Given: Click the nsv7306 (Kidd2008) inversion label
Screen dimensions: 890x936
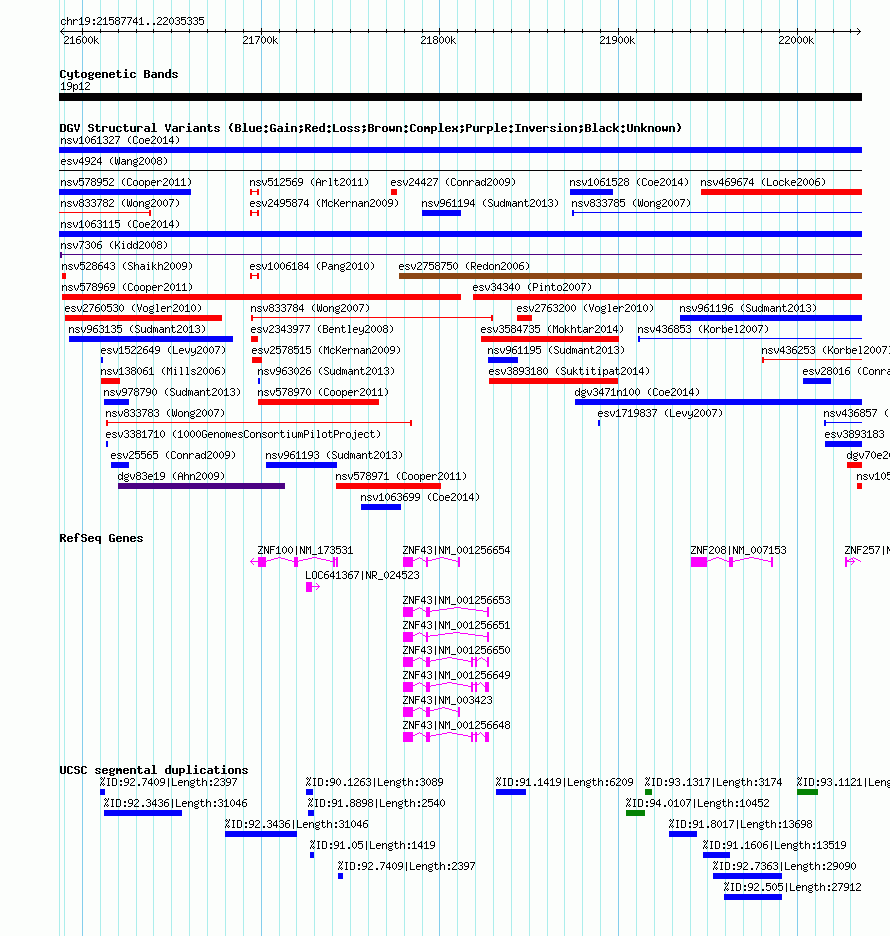Looking at the screenshot, I should [x=114, y=245].
